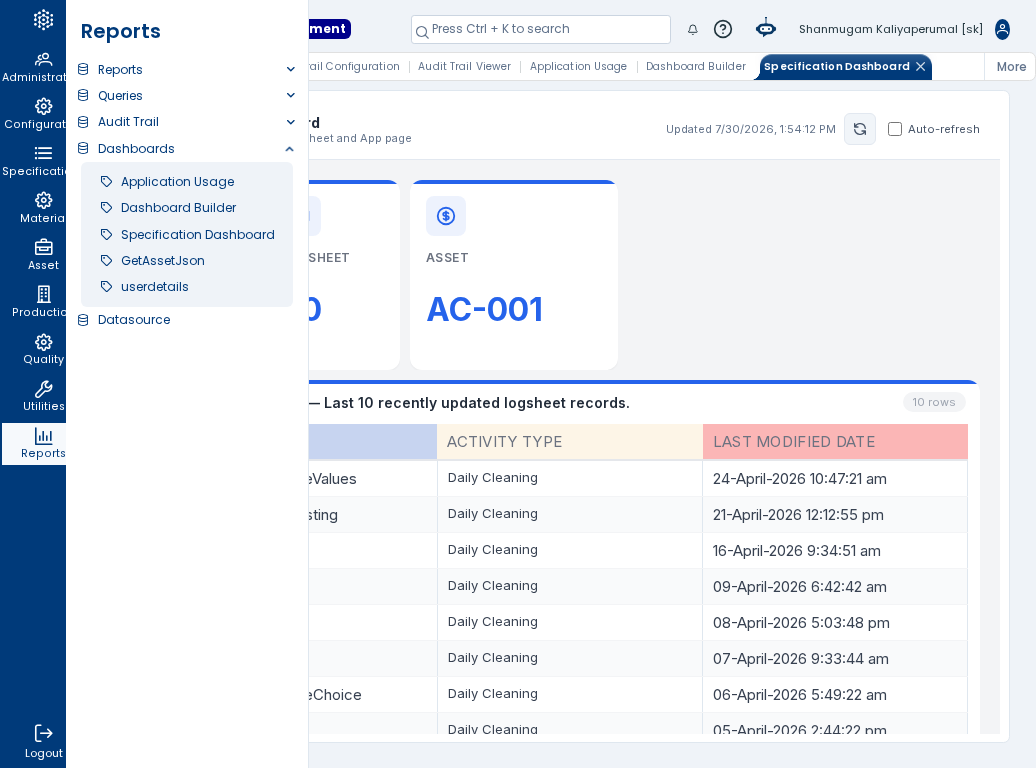Click the 07-April-2026 9:33:44 am cell
Image resolution: width=1036 pixels, height=768 pixels.
click(835, 659)
